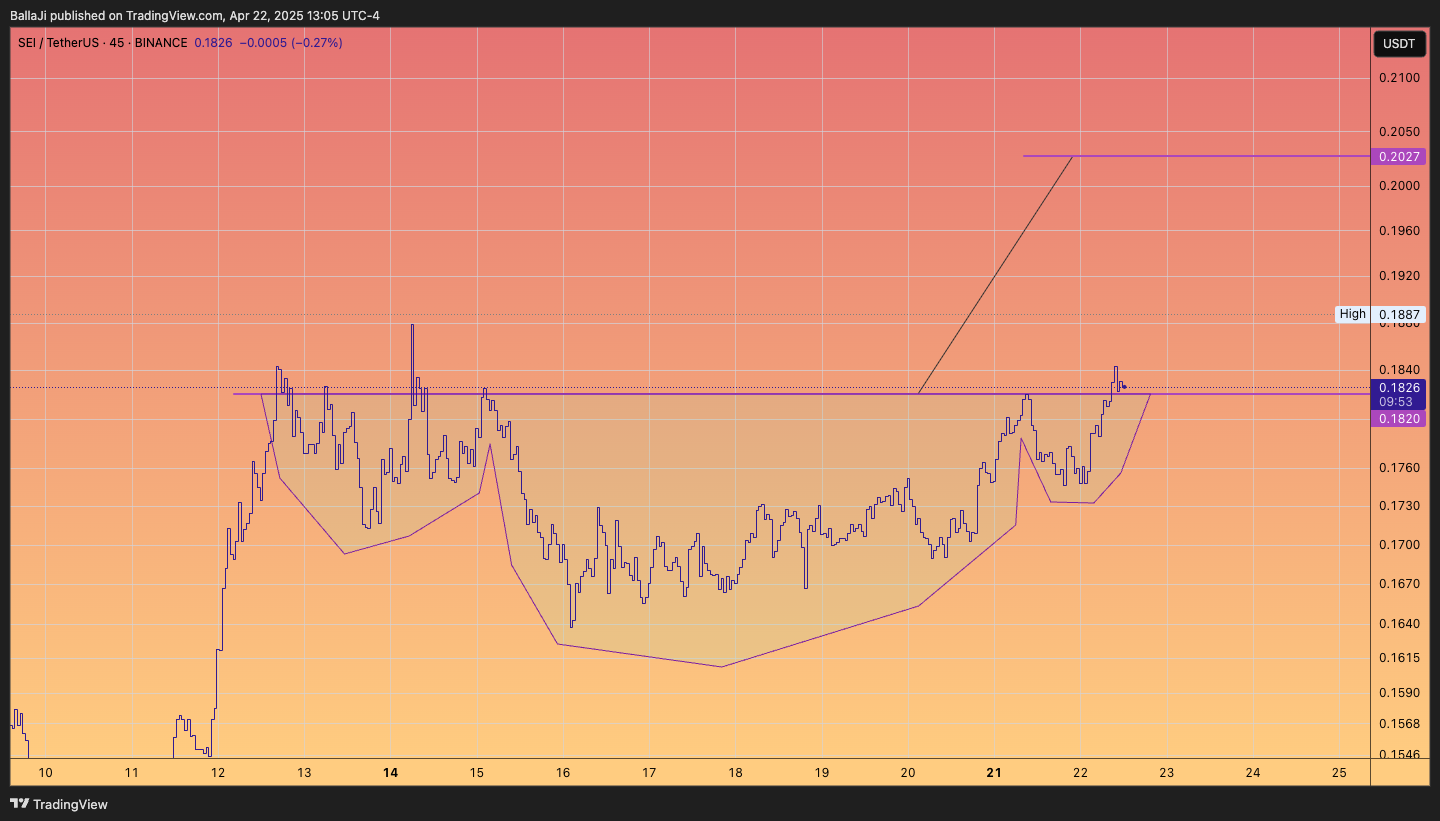Click date 20 on the time axis

(x=908, y=772)
